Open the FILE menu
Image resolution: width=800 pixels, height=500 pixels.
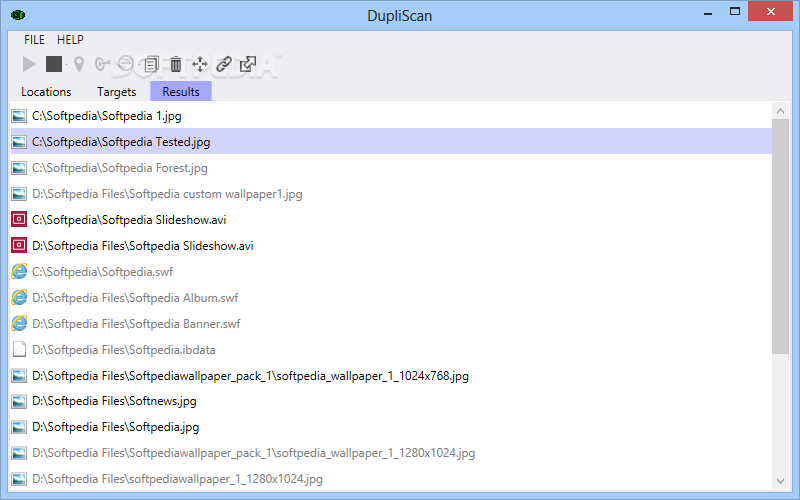[x=34, y=40]
